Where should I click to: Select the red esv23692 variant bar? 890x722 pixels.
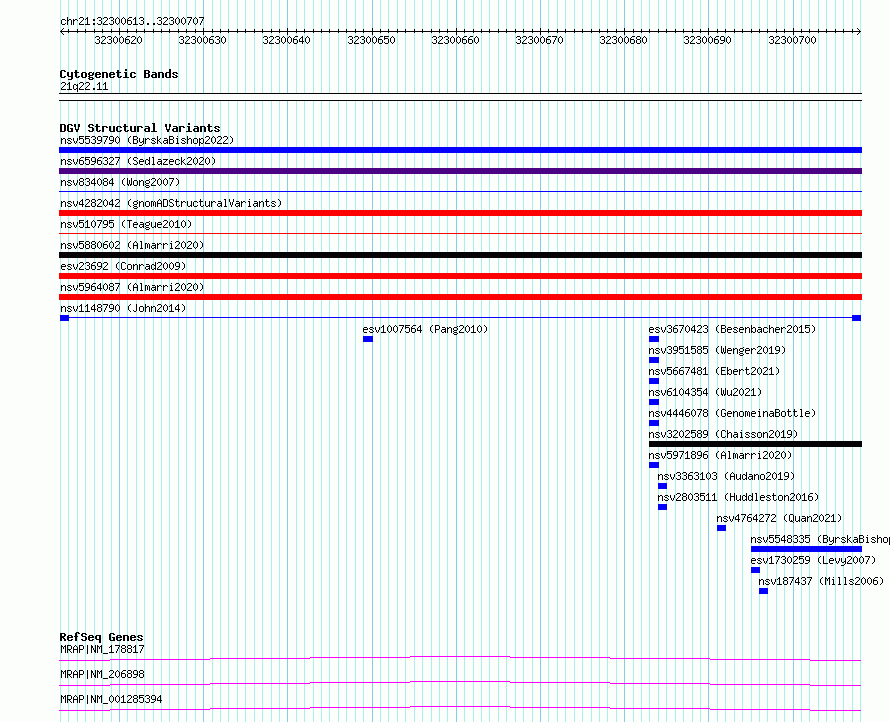pyautogui.click(x=460, y=276)
